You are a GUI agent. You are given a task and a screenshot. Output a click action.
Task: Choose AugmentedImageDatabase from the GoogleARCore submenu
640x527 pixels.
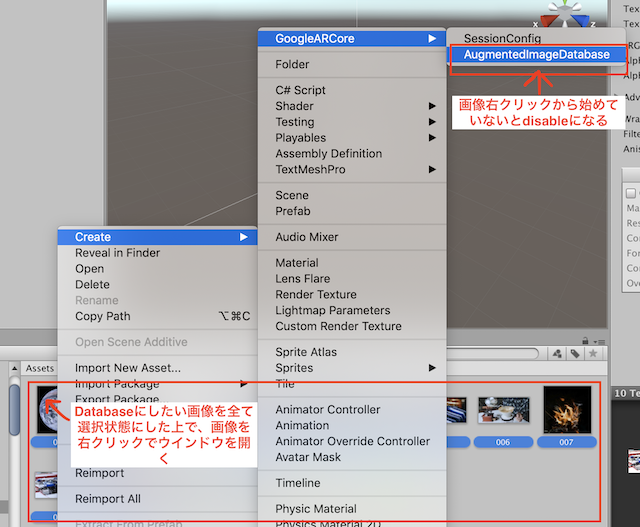pos(536,54)
